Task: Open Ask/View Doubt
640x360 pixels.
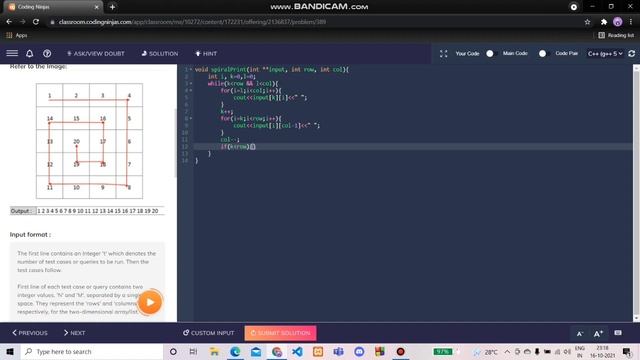Action: click(96, 53)
